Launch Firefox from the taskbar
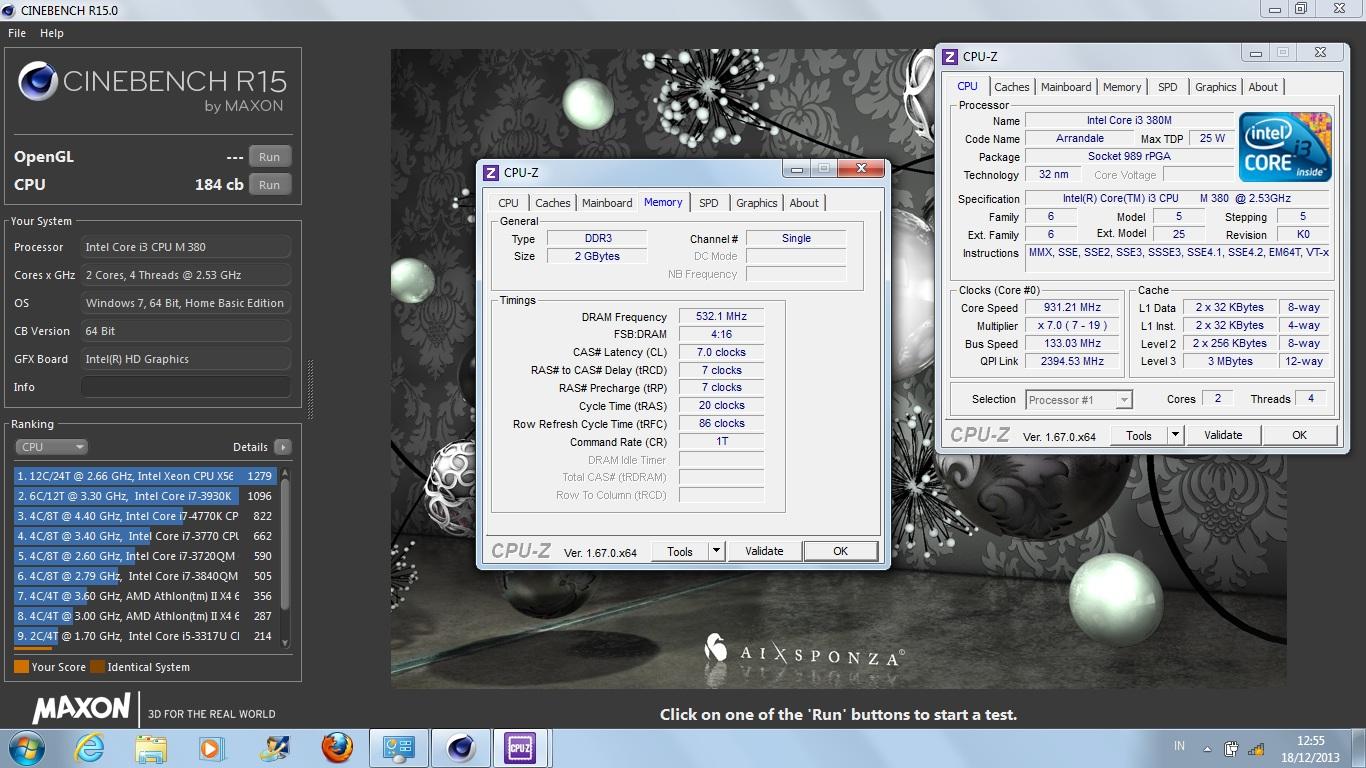Screen dimensions: 1366x768 tap(337, 748)
